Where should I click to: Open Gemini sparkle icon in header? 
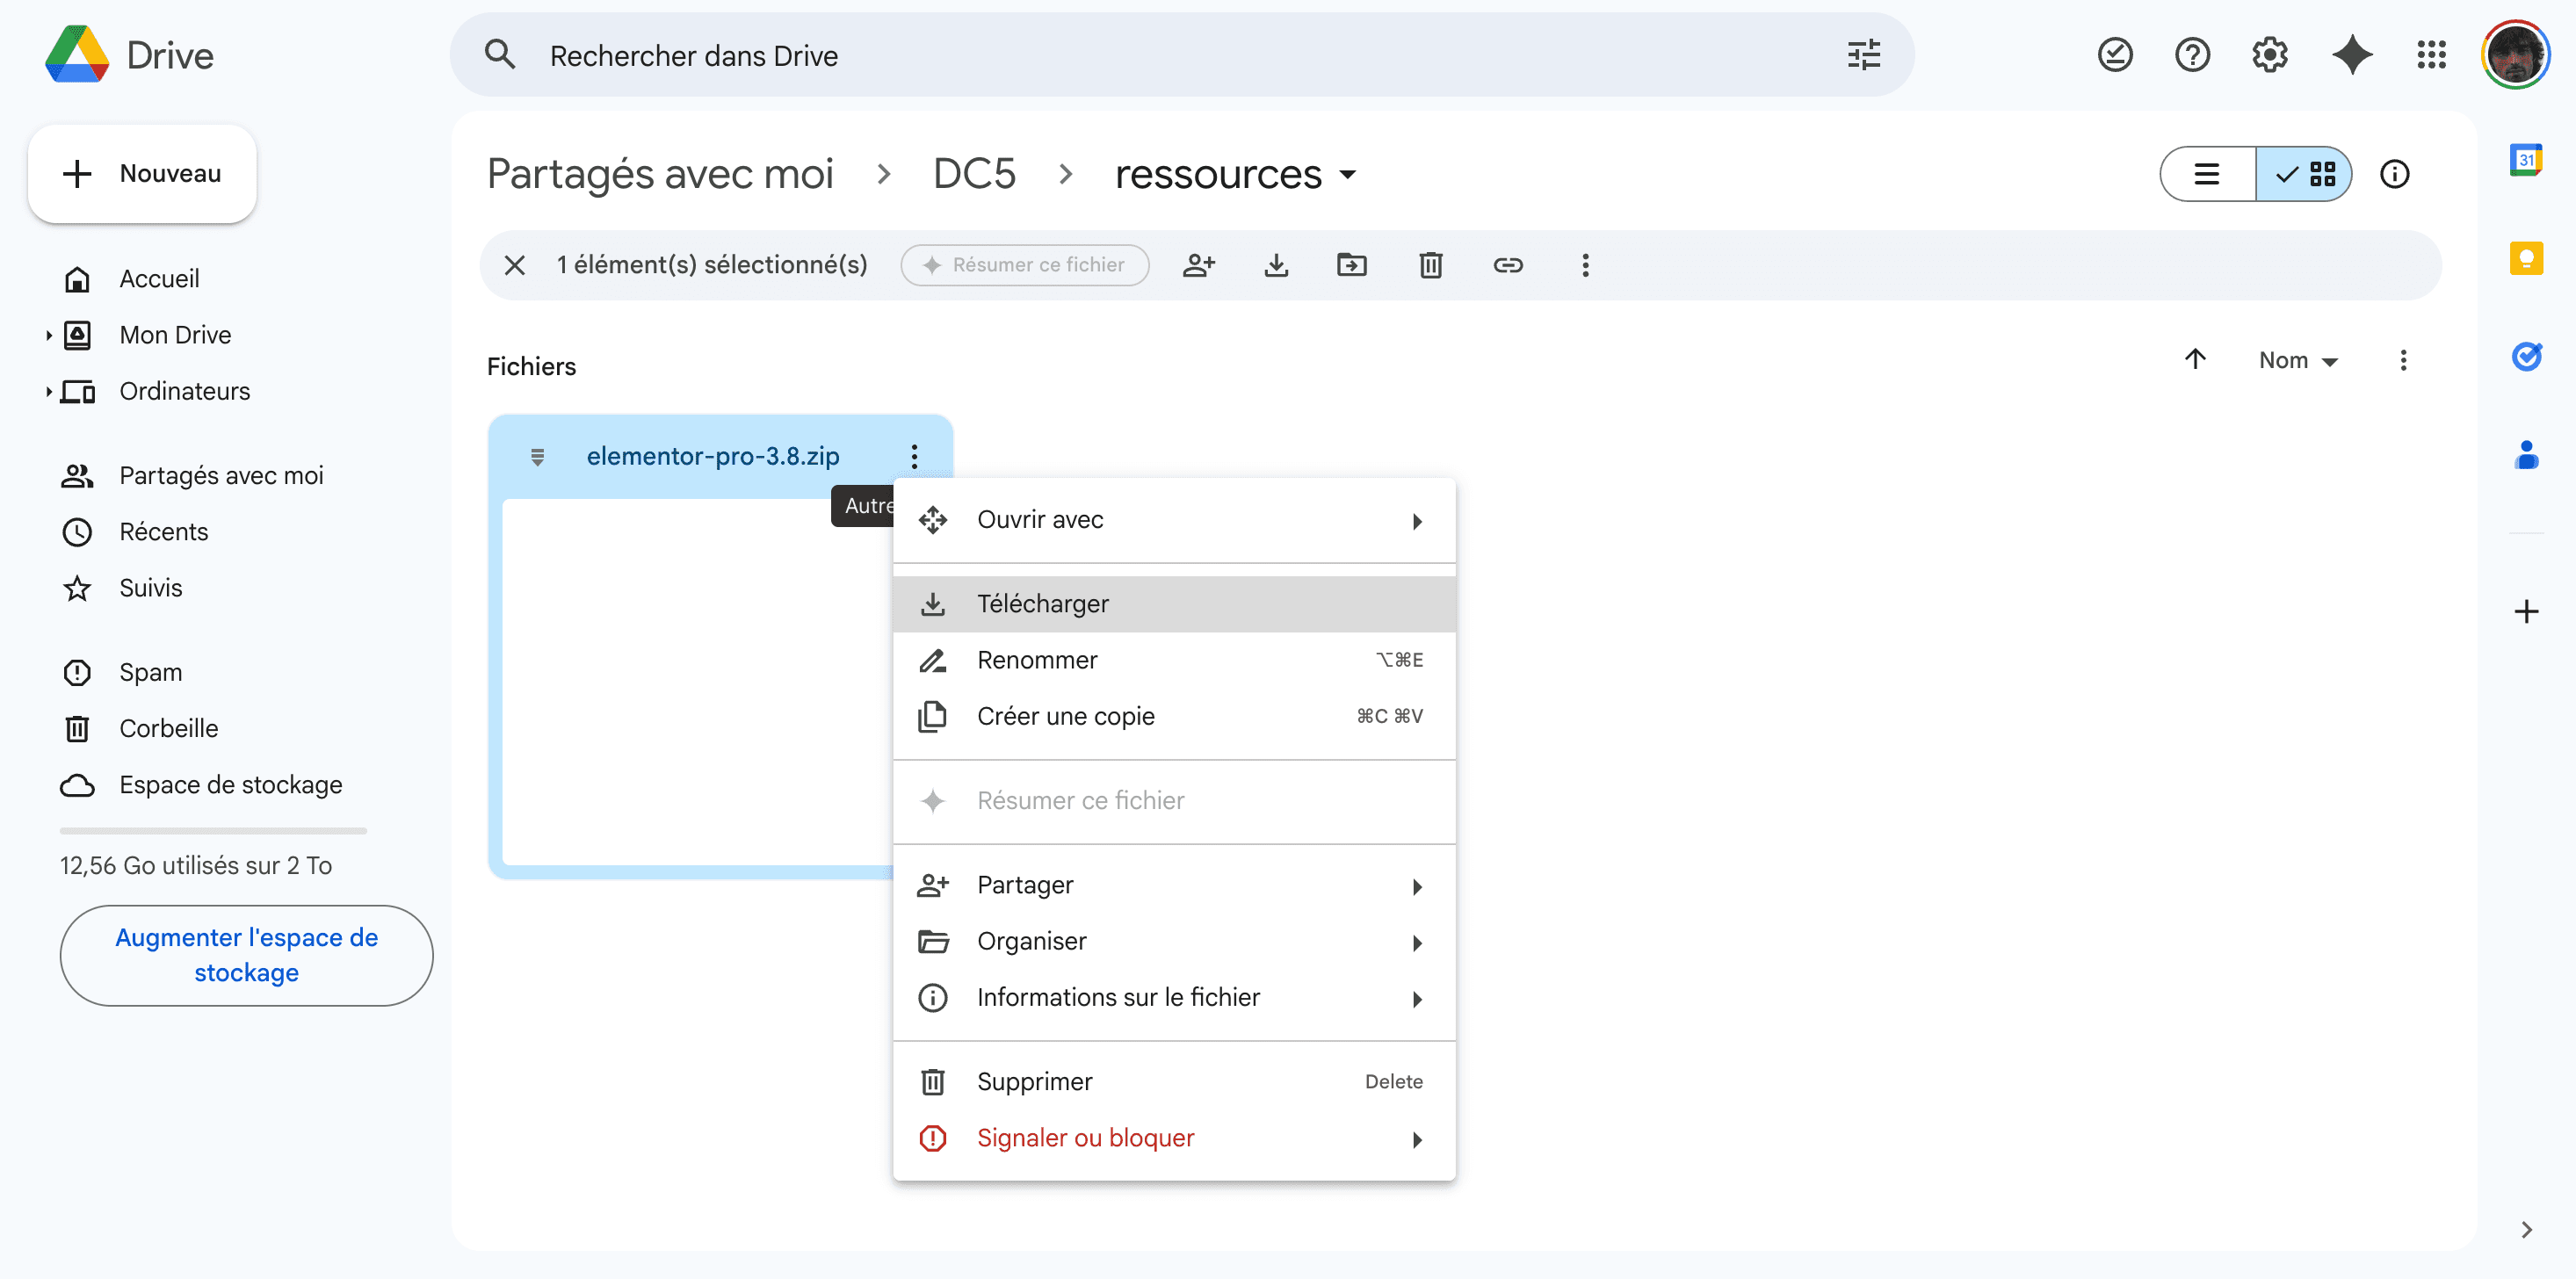pyautogui.click(x=2352, y=55)
